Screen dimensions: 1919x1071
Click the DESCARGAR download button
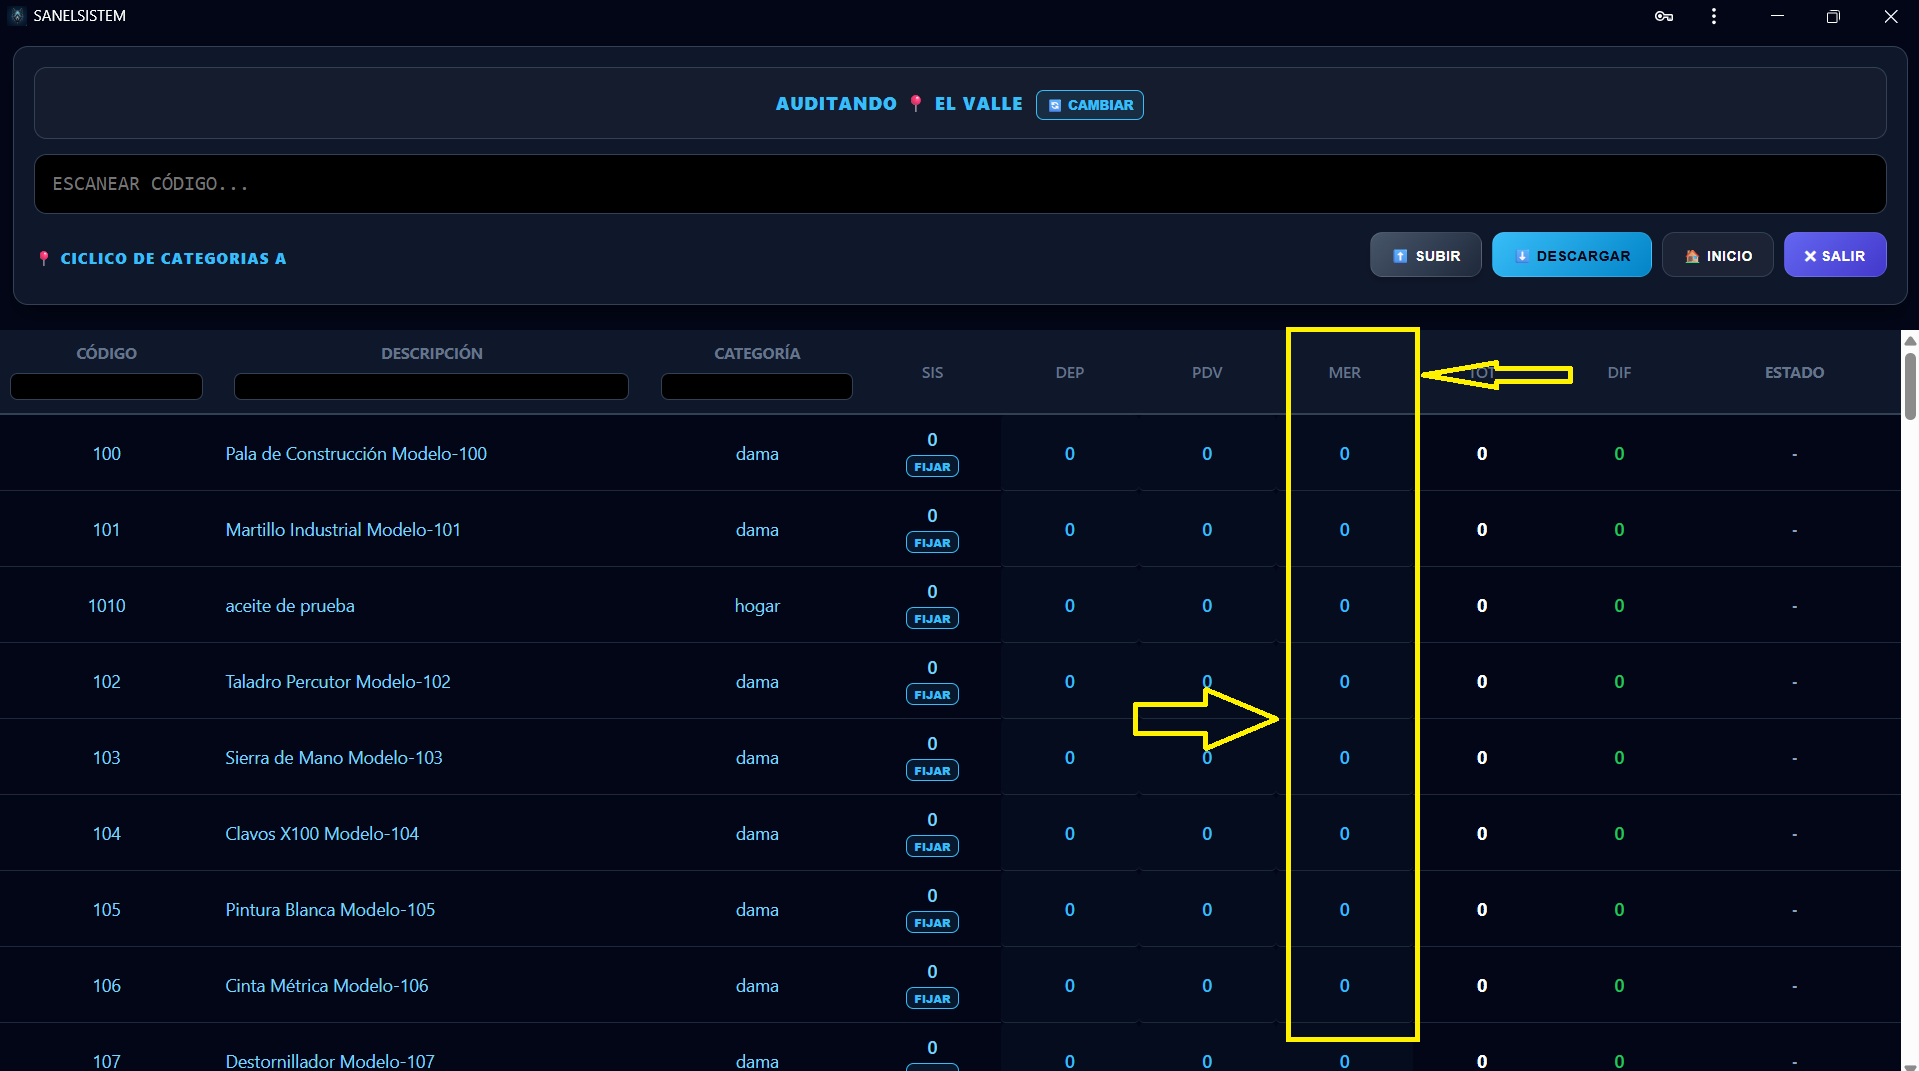tap(1571, 256)
